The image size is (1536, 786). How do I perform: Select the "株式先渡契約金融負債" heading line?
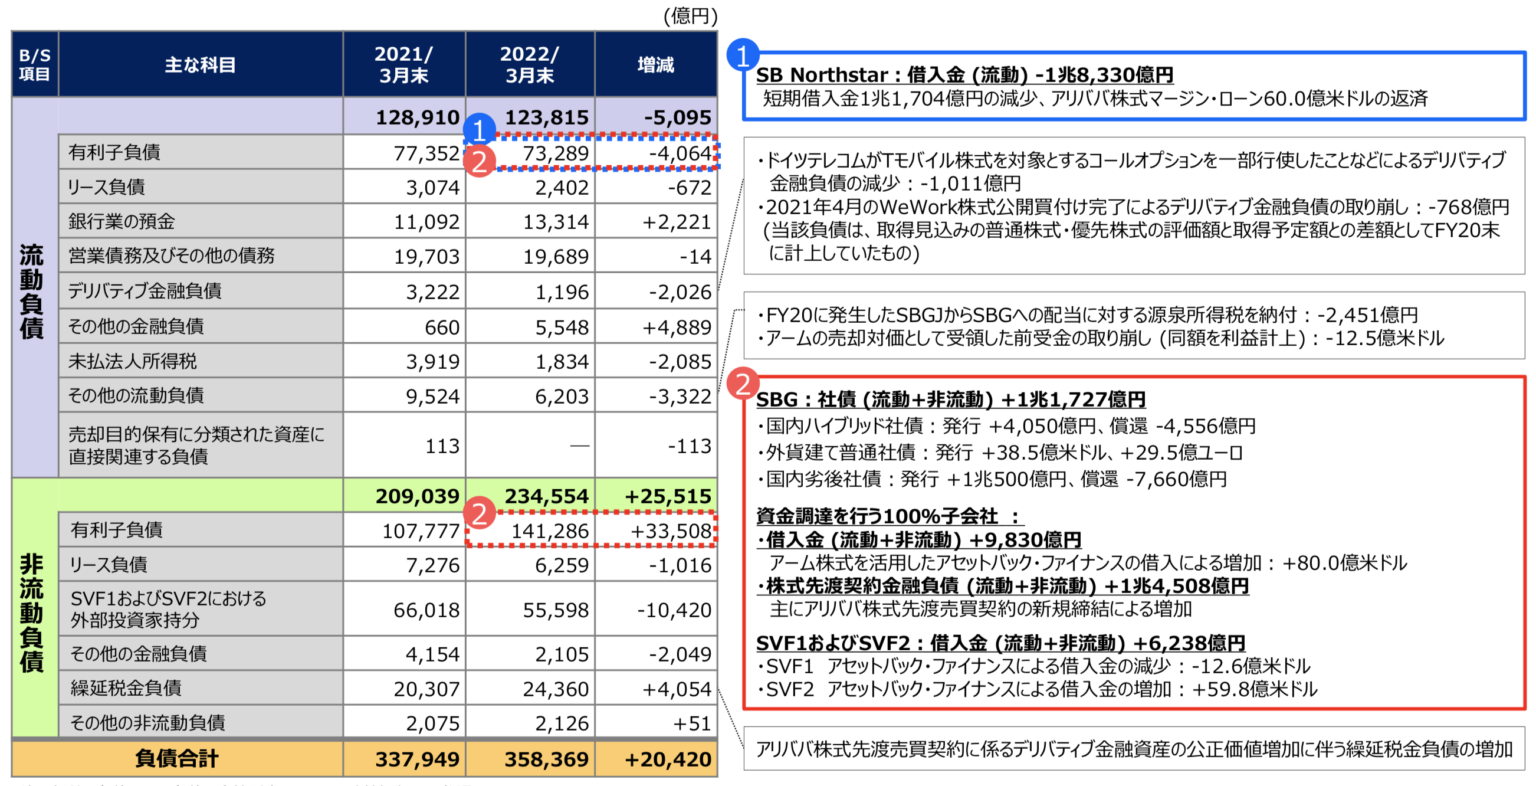pos(1003,585)
